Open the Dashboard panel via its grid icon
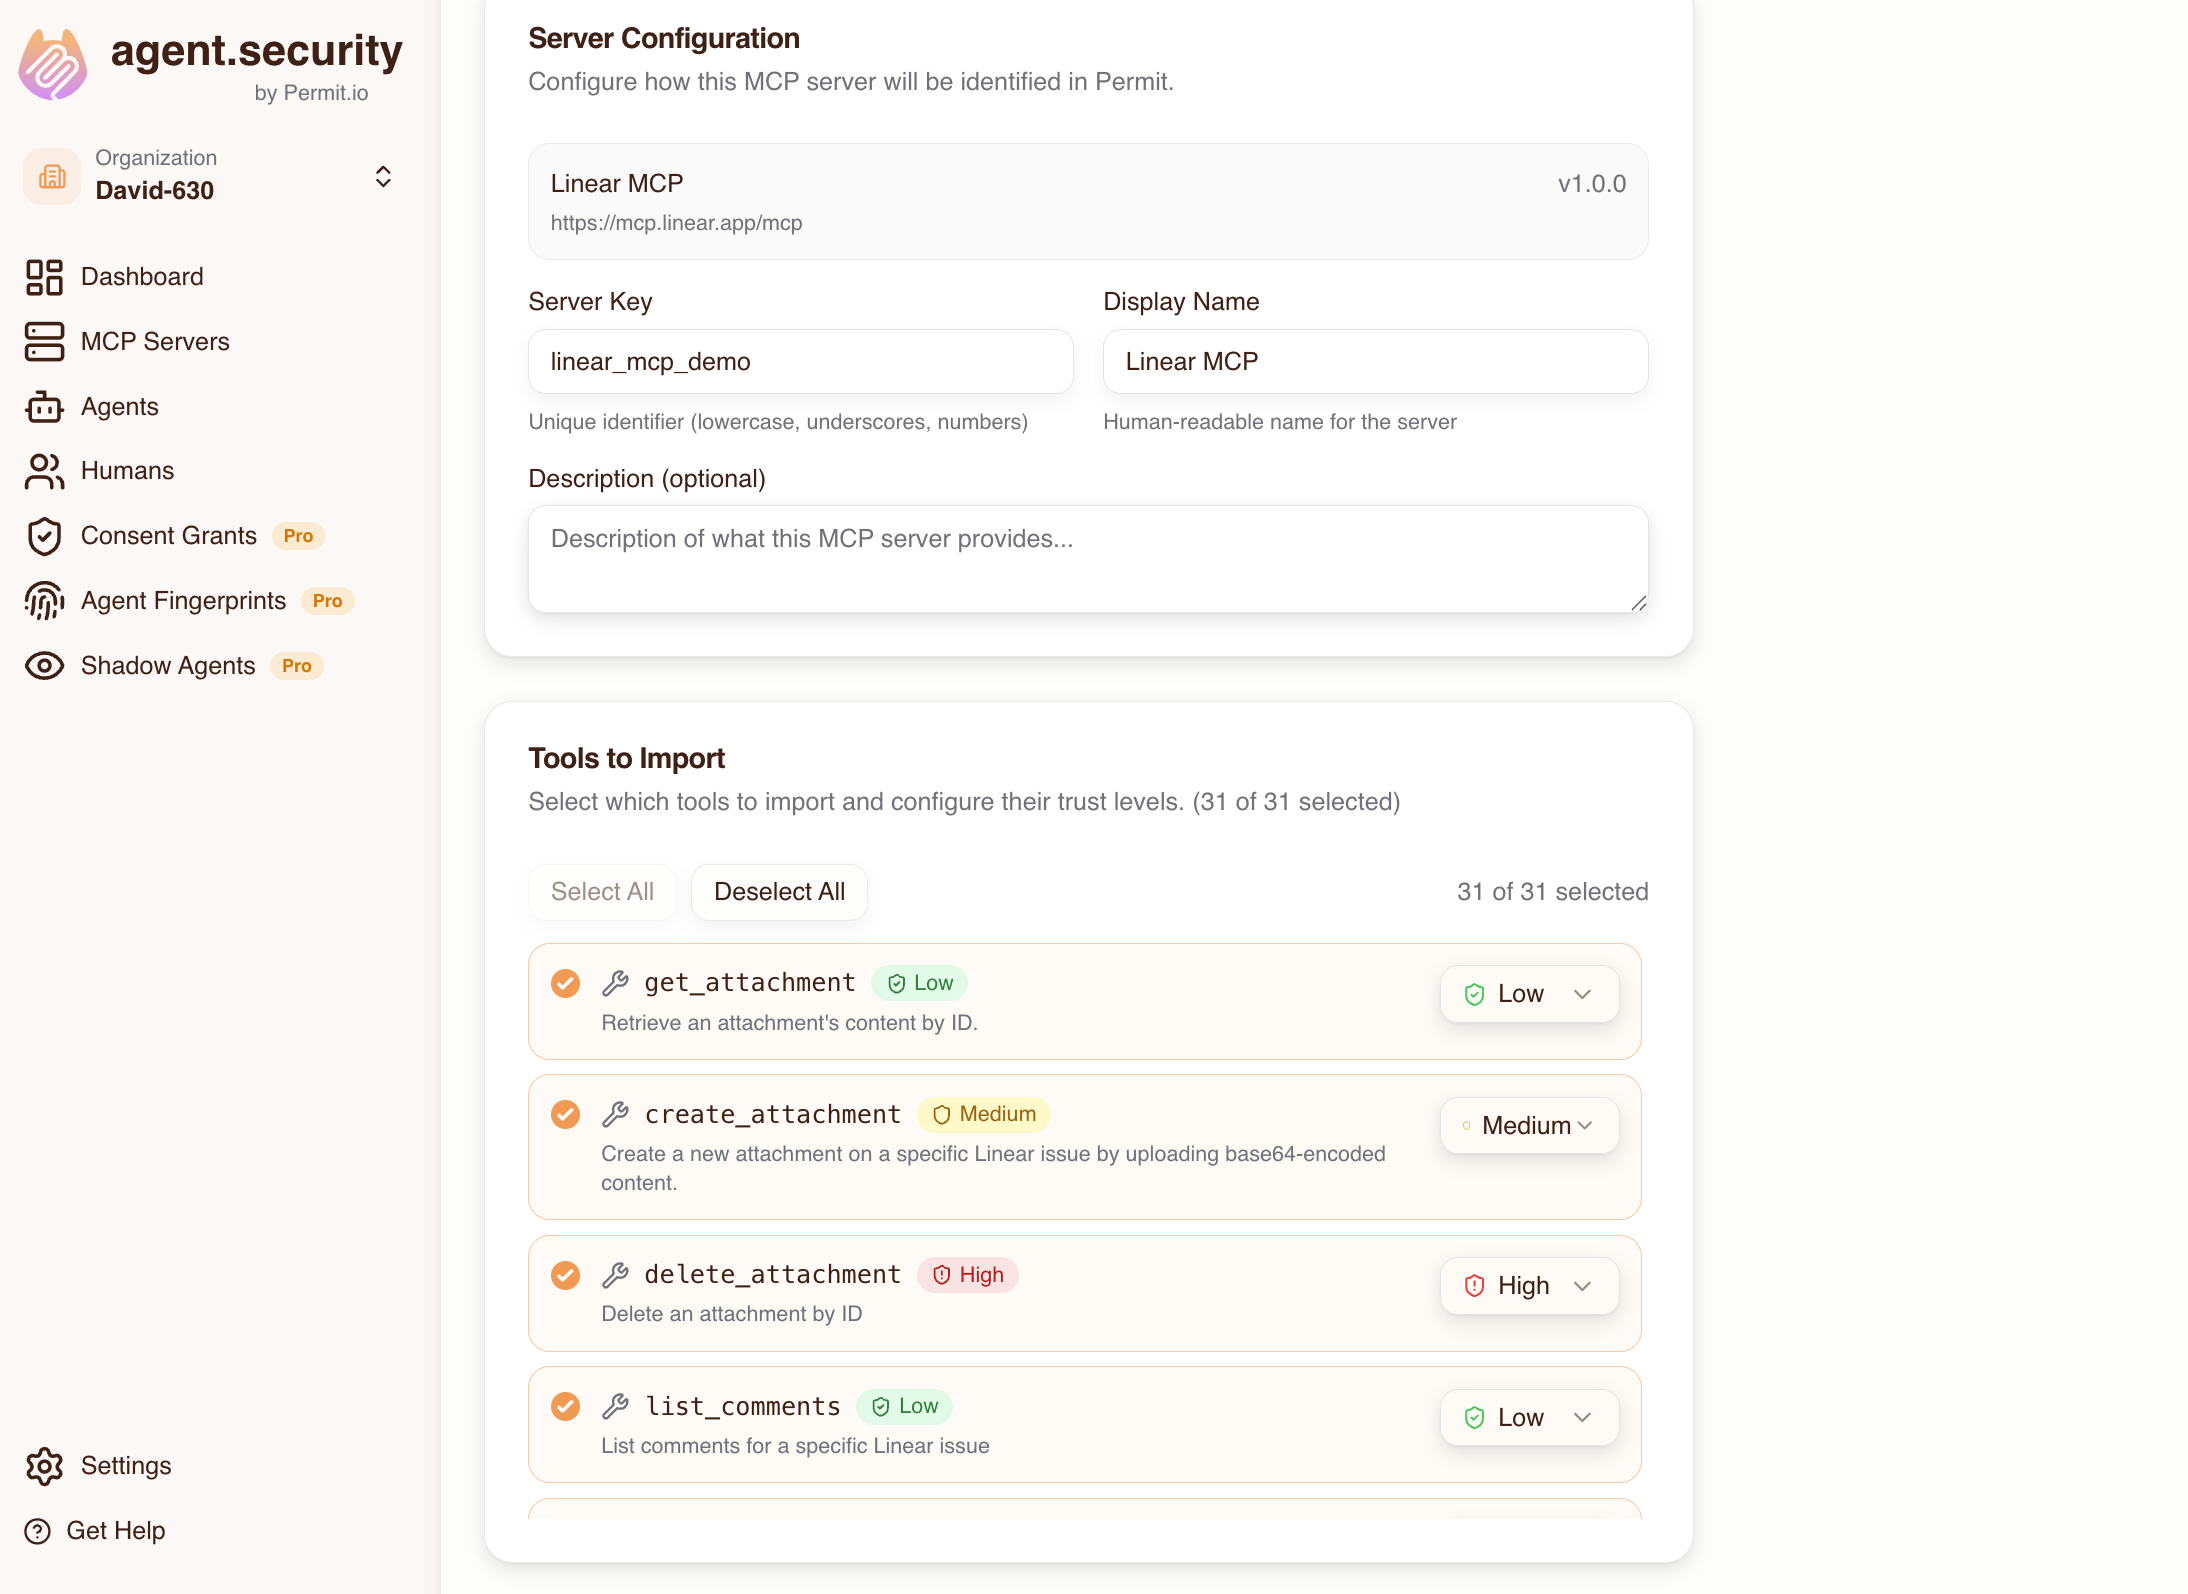This screenshot has width=2188, height=1594. (43, 276)
